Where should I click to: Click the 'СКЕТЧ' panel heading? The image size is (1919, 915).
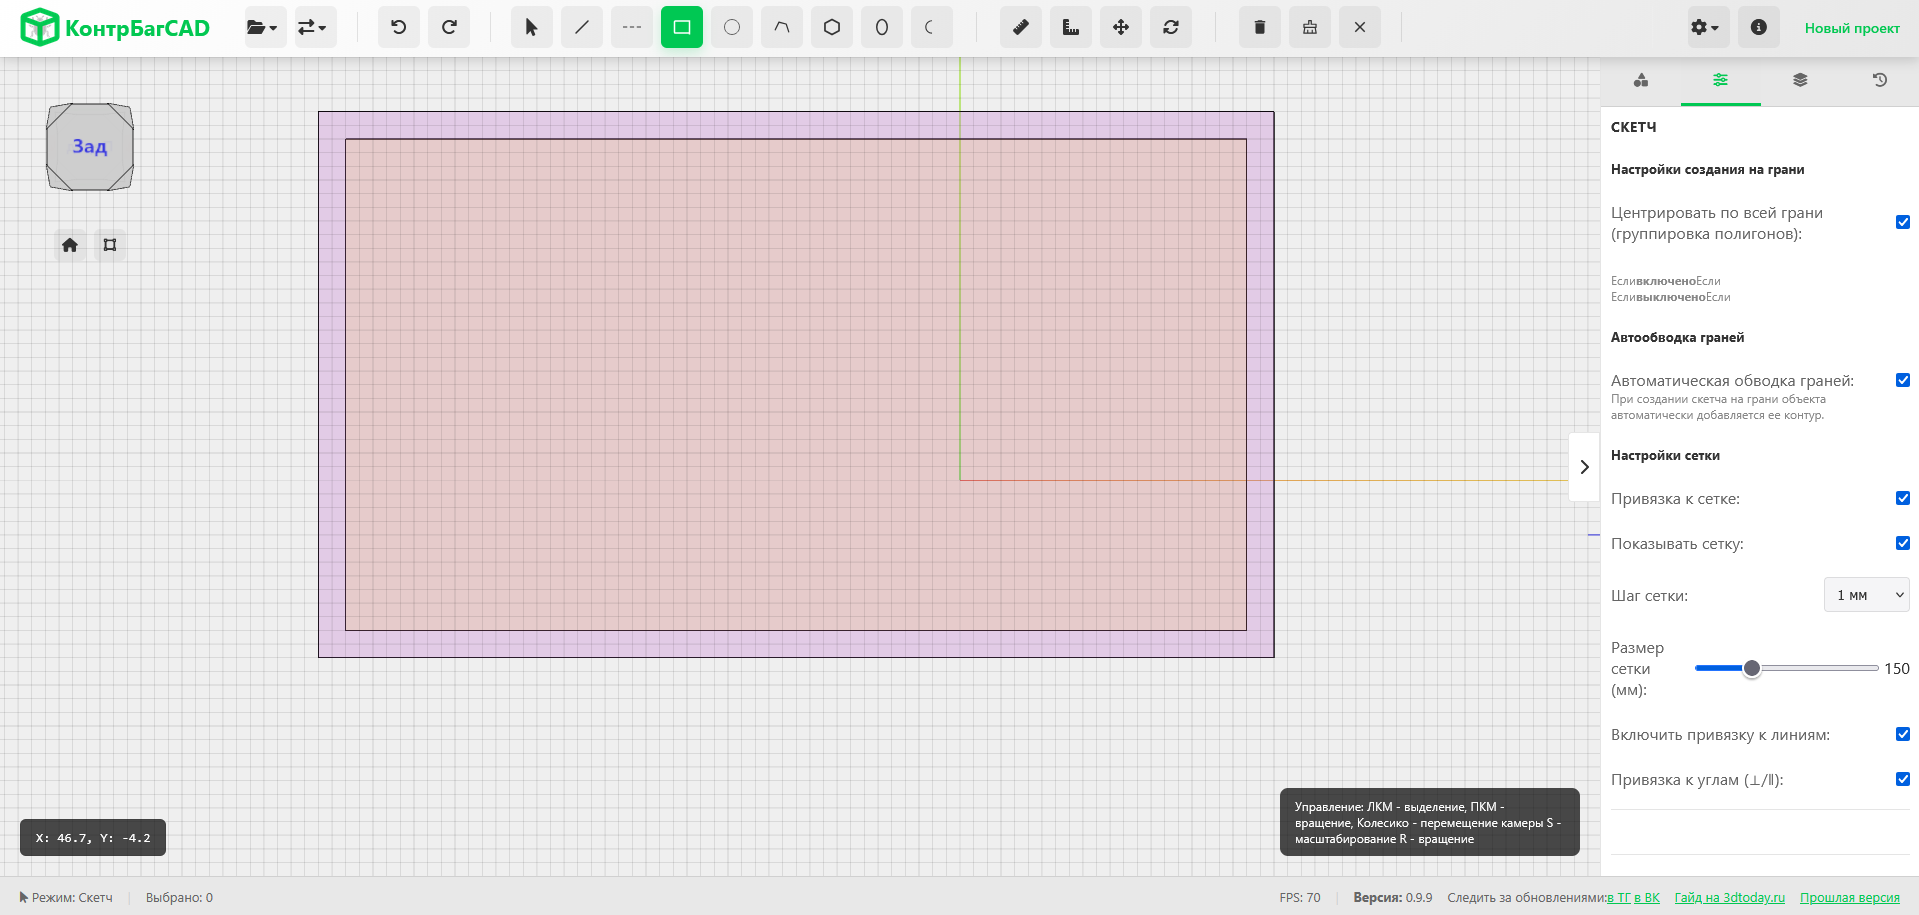(x=1634, y=127)
